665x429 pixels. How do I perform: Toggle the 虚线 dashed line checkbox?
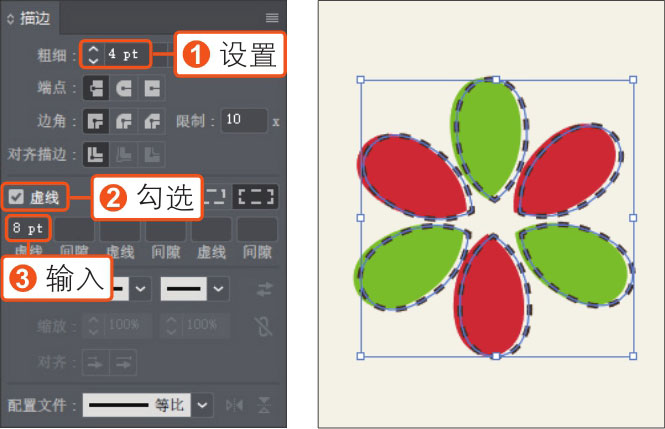[16, 197]
